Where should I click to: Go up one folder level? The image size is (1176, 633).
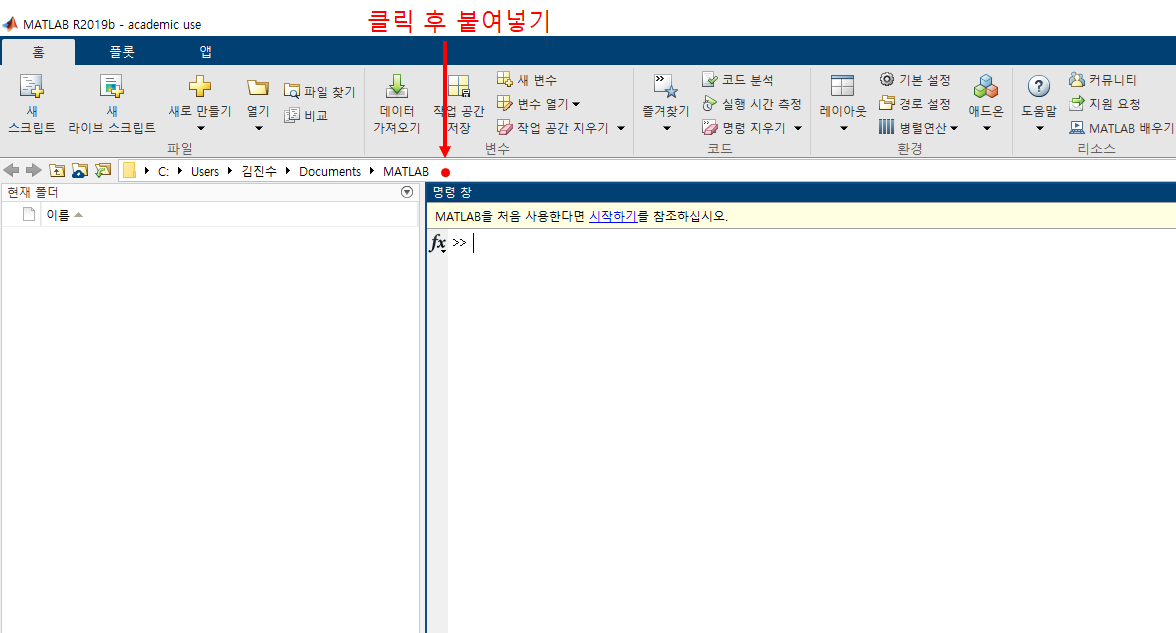pos(57,170)
